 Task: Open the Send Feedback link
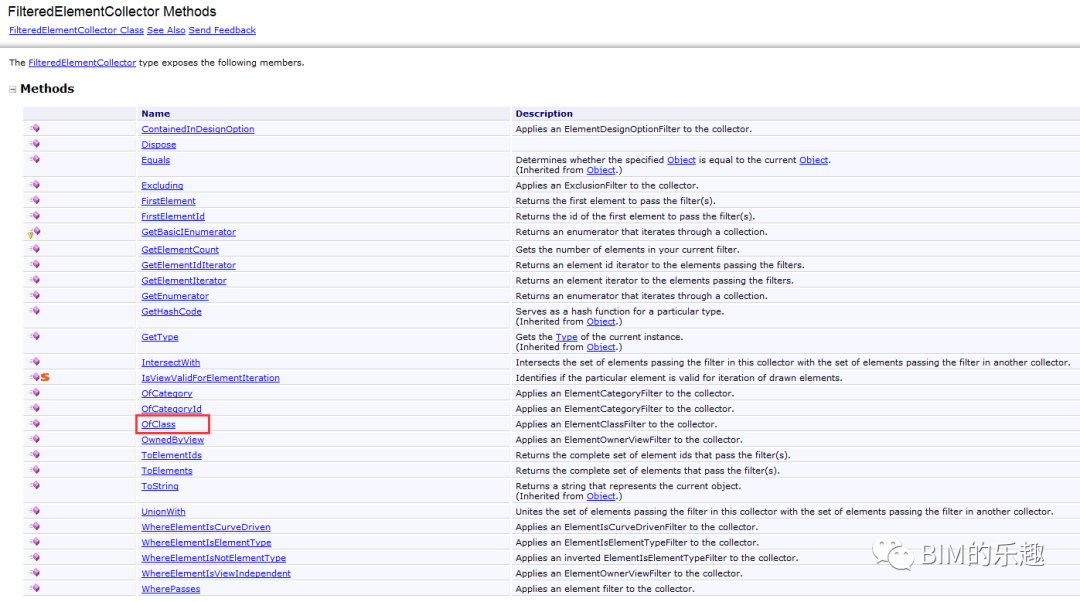coord(222,30)
